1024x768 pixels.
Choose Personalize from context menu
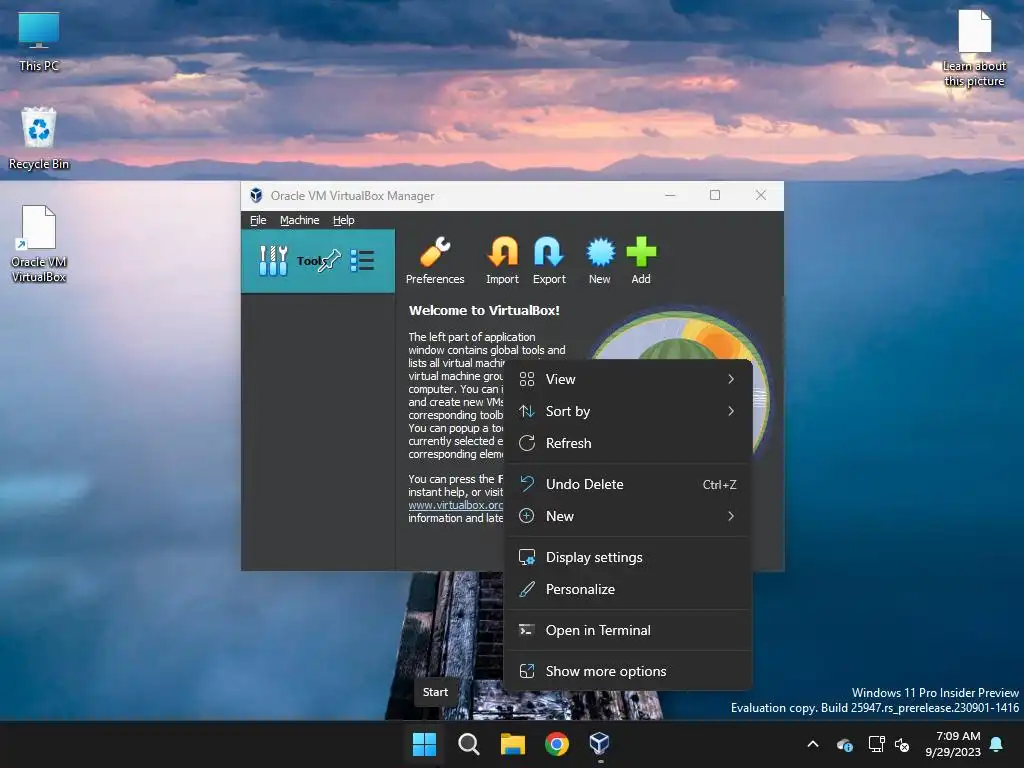(x=628, y=590)
